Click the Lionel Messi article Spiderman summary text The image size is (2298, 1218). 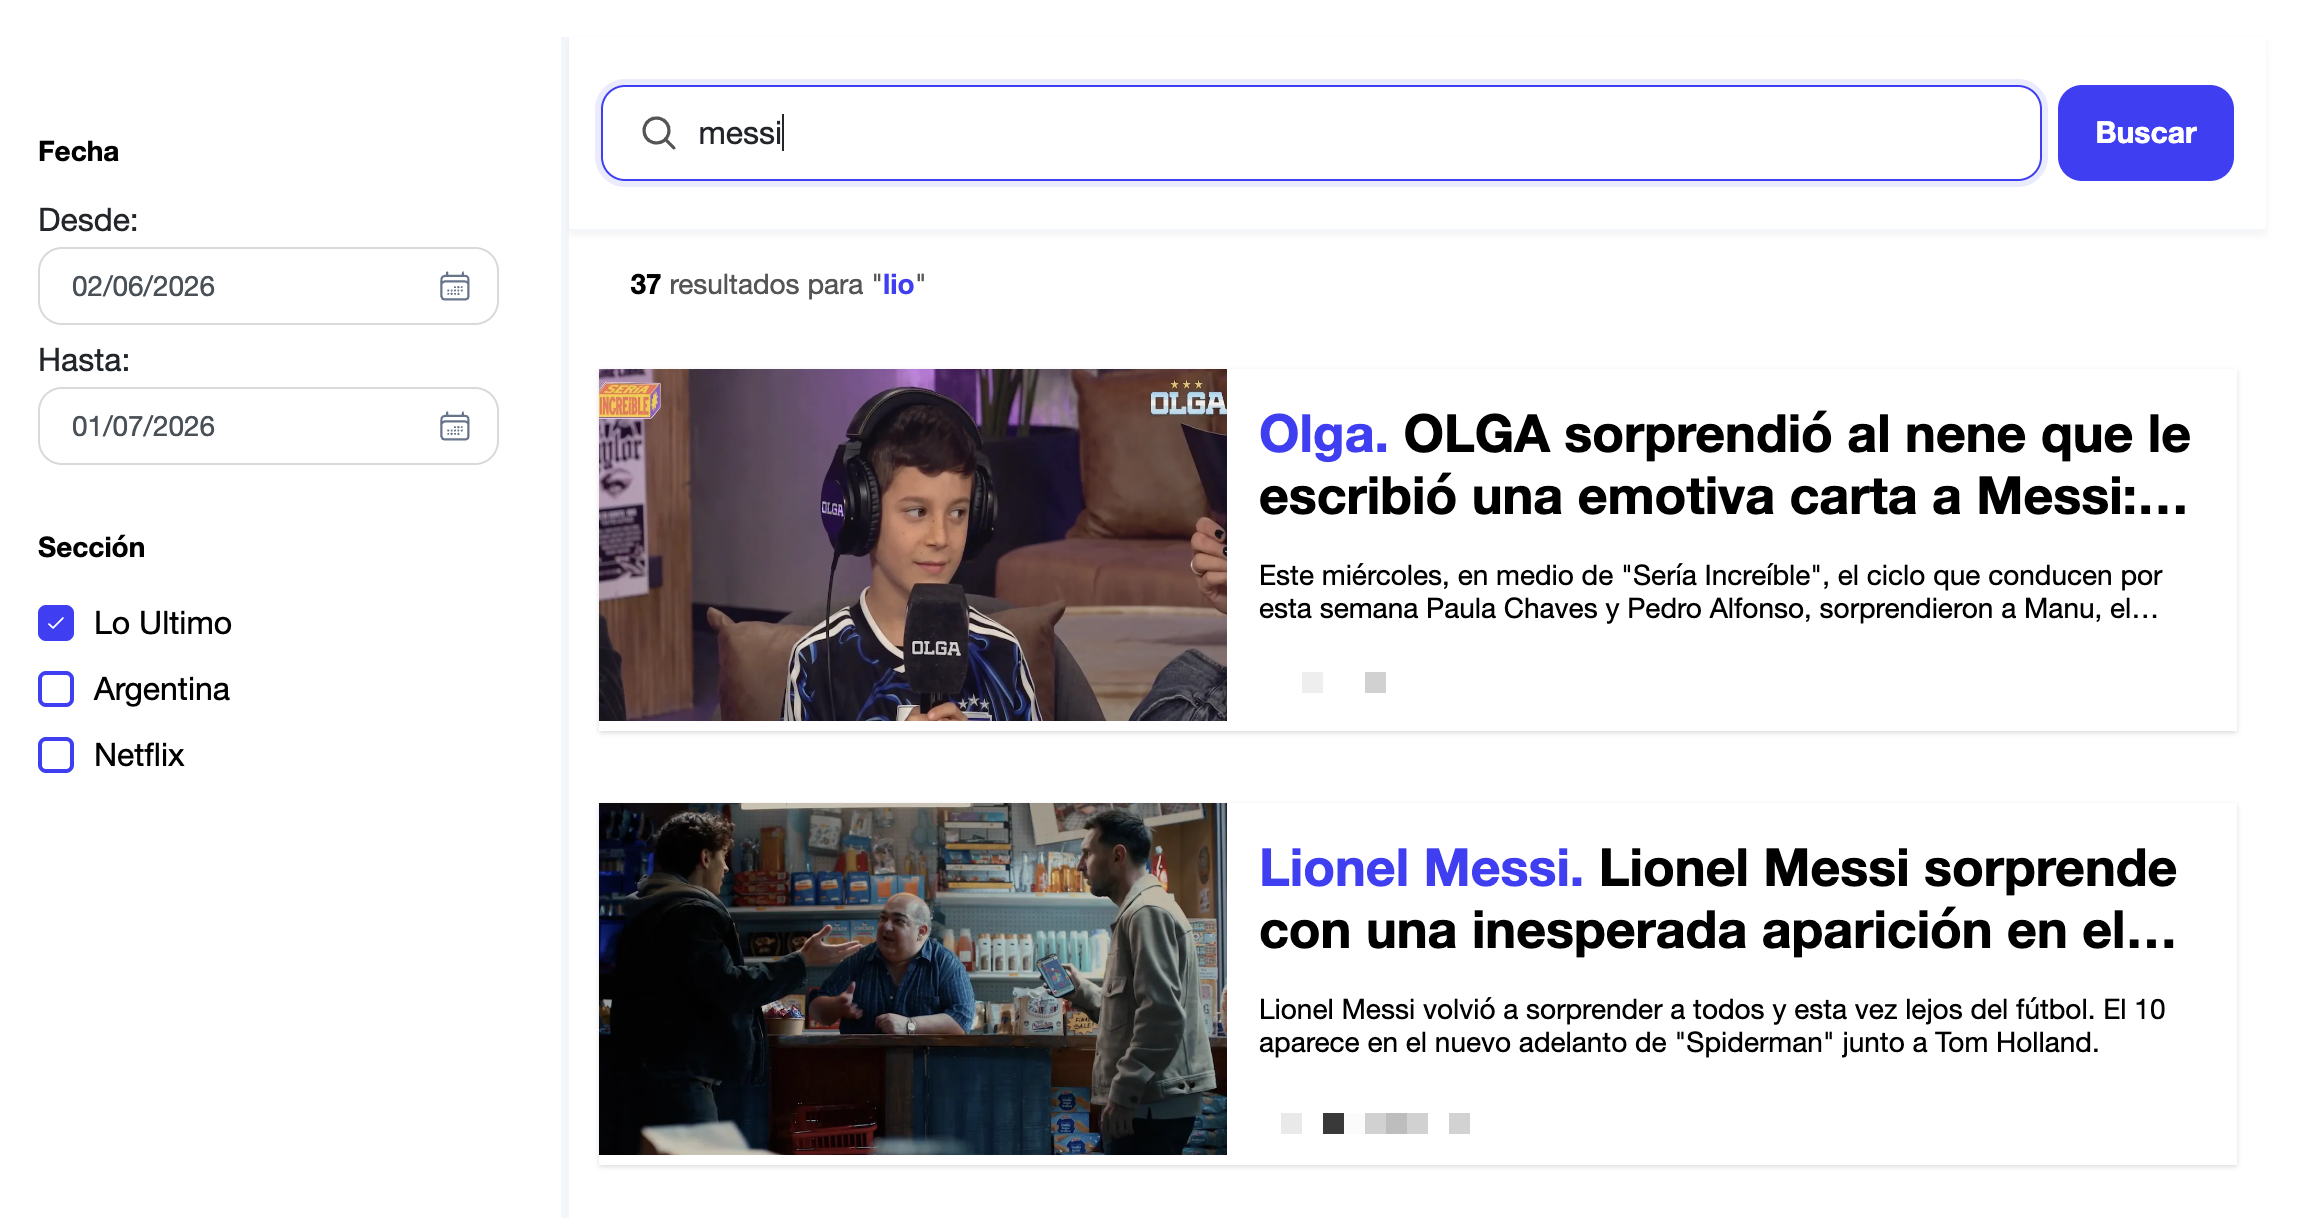1712,1026
